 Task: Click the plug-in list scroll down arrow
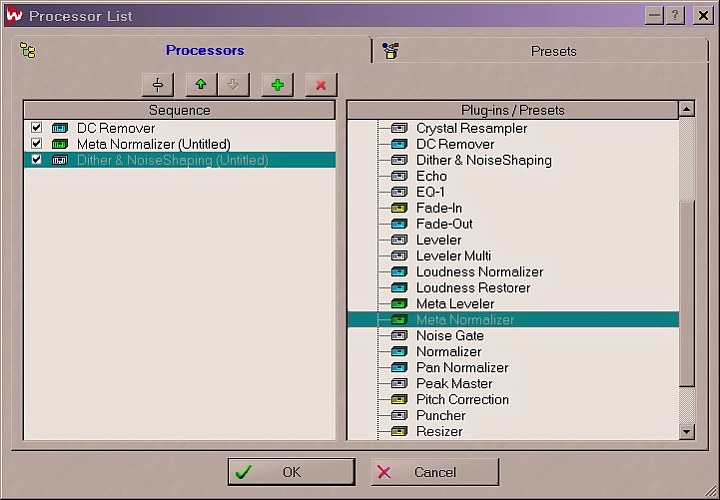(x=686, y=432)
